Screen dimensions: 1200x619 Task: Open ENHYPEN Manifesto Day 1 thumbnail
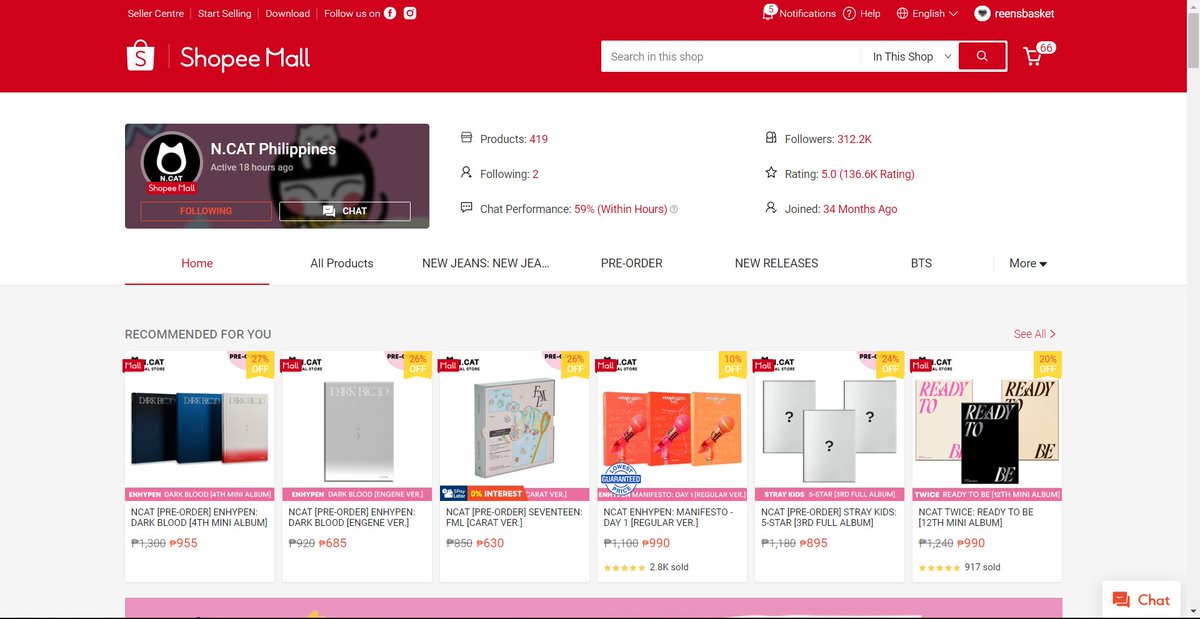[x=672, y=426]
